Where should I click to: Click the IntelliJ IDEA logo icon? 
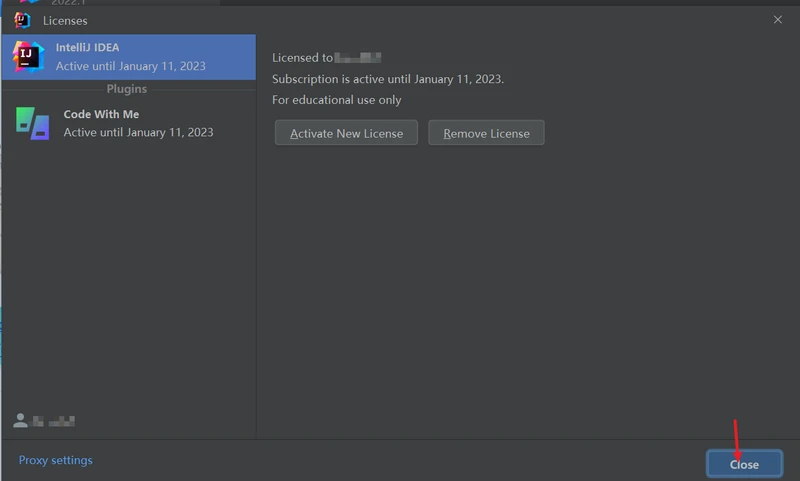pos(28,57)
